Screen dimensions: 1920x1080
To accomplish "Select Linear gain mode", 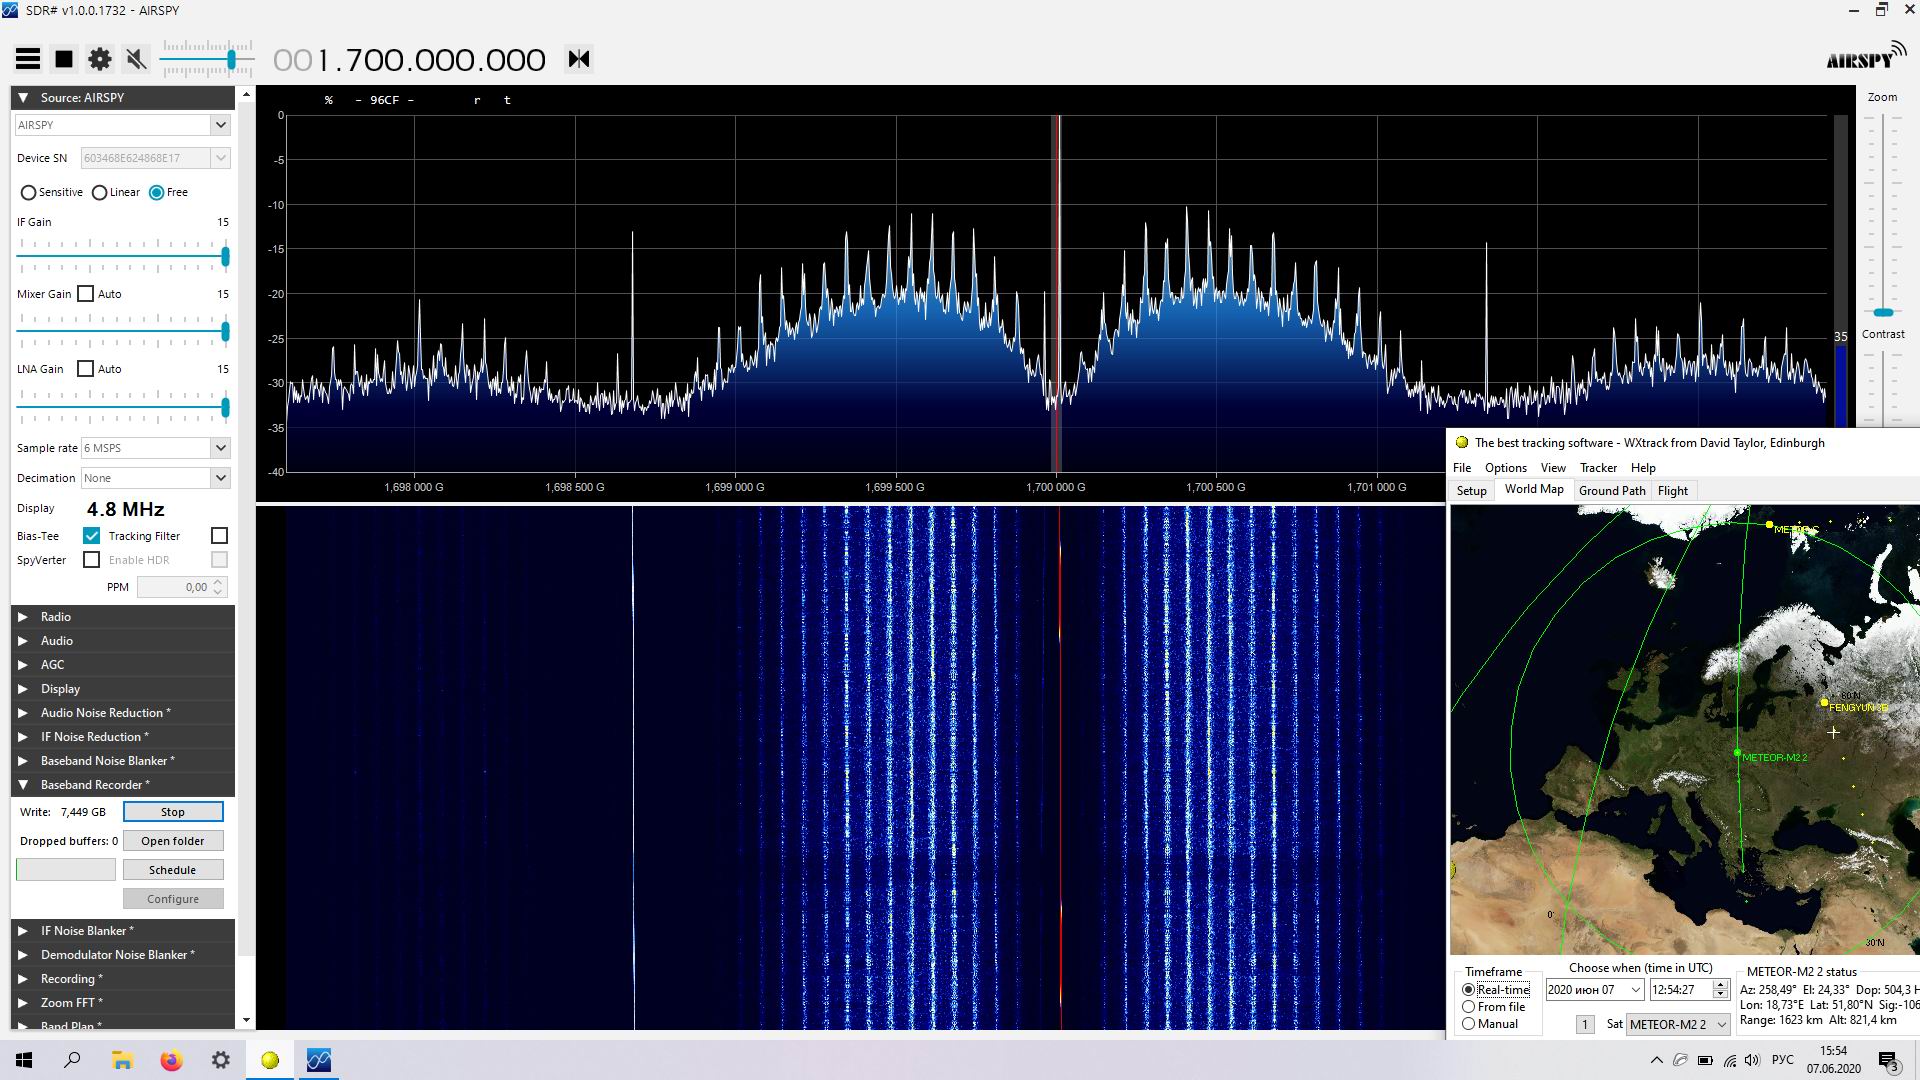I will point(99,192).
